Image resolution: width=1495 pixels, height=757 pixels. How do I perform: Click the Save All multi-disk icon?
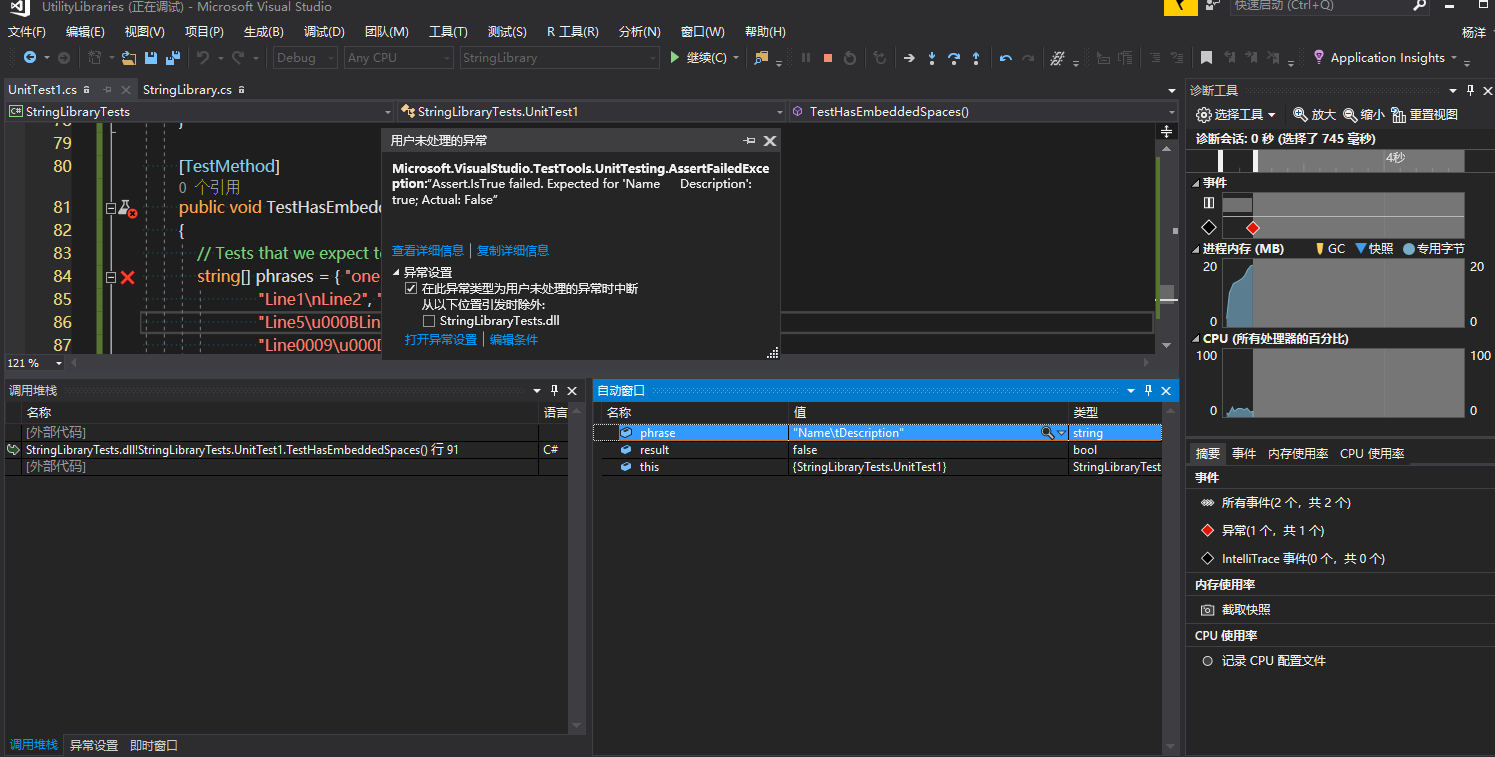click(172, 58)
